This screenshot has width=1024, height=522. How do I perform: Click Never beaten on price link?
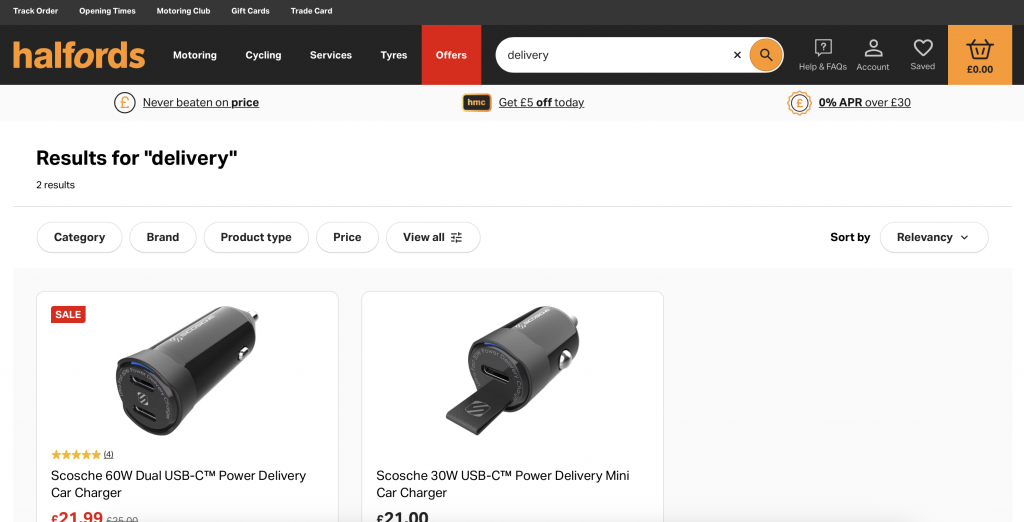(201, 103)
